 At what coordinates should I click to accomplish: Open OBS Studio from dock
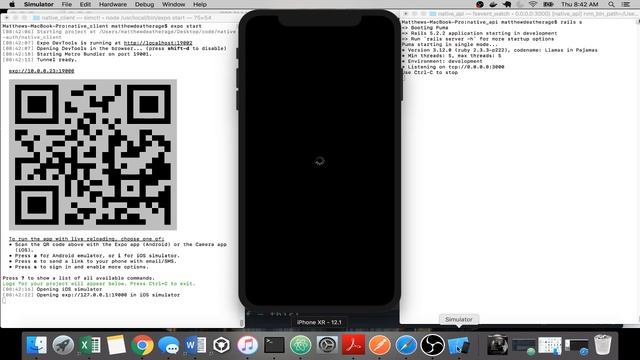[x=432, y=345]
